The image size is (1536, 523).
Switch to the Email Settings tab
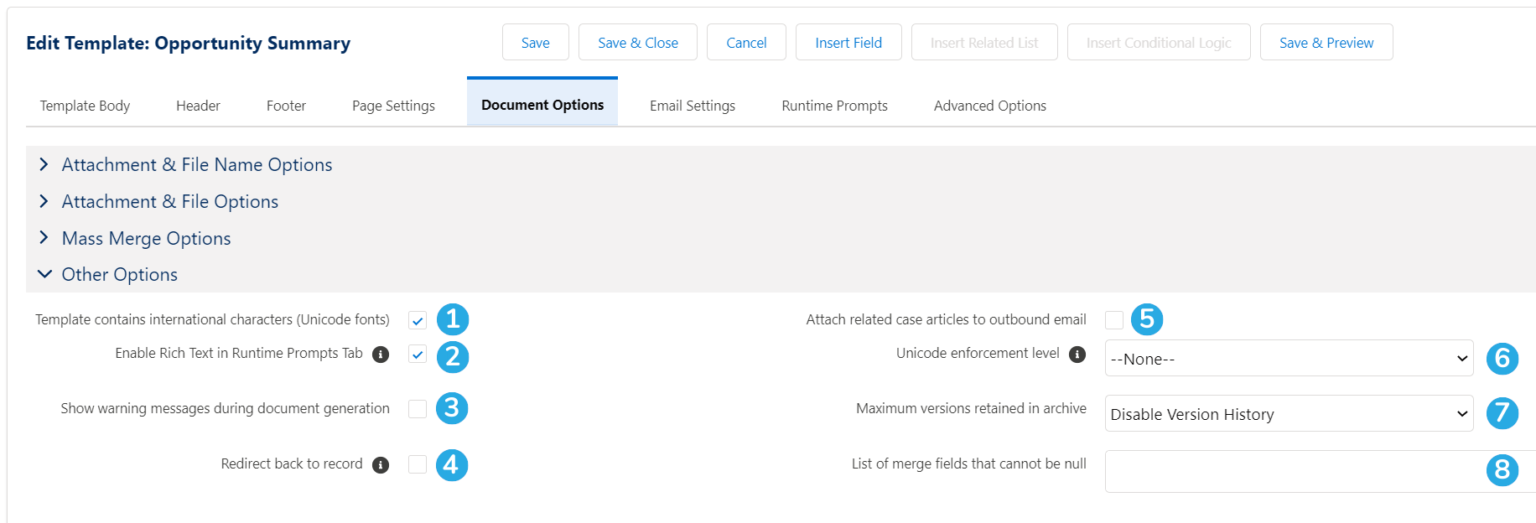(692, 106)
